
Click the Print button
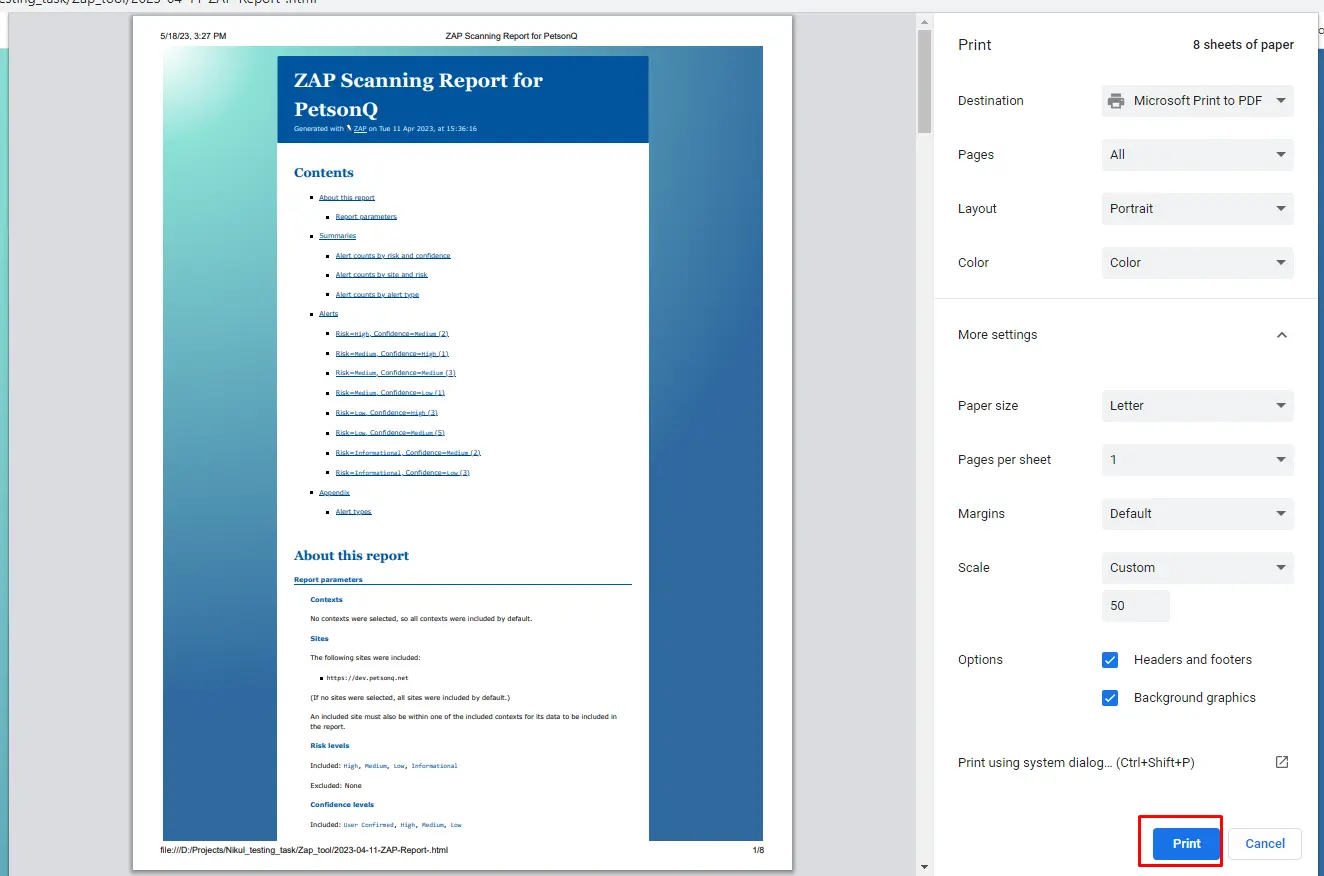pos(1187,843)
